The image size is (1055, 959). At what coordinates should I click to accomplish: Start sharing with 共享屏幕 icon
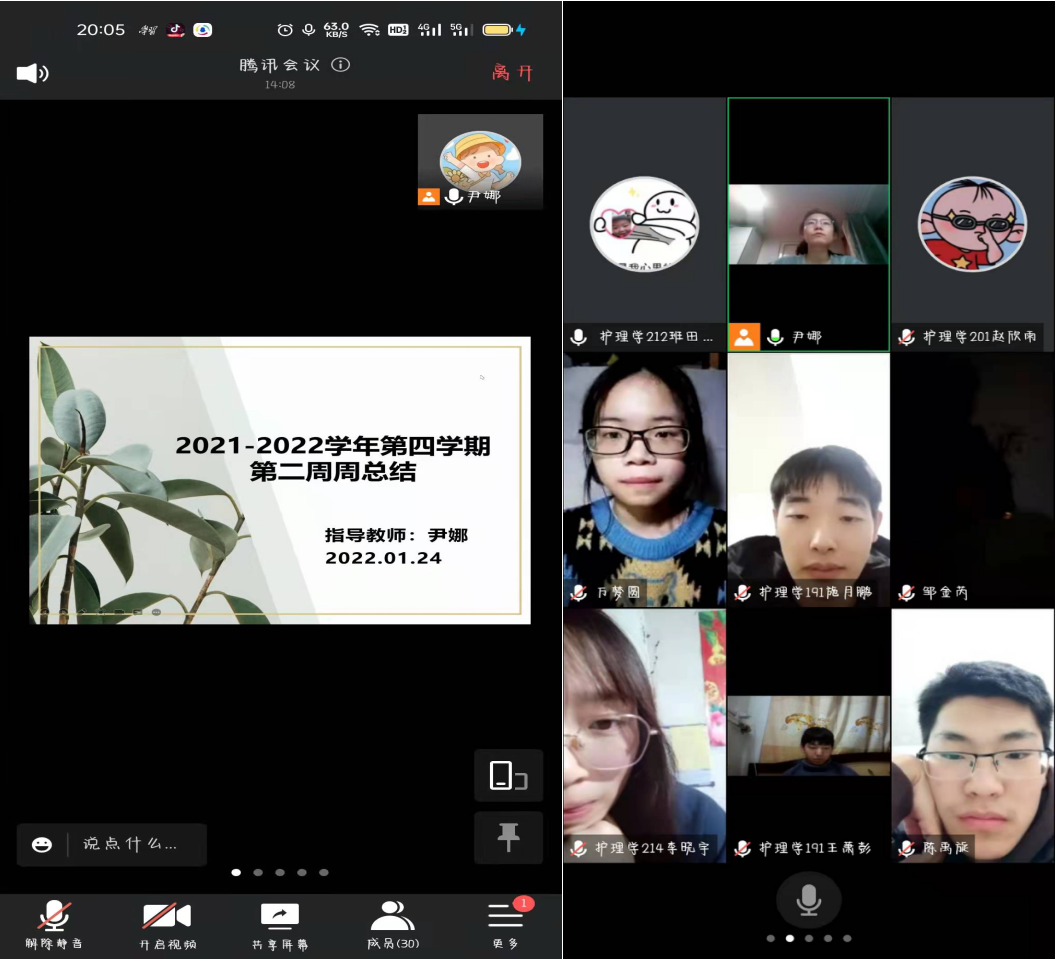tap(280, 923)
